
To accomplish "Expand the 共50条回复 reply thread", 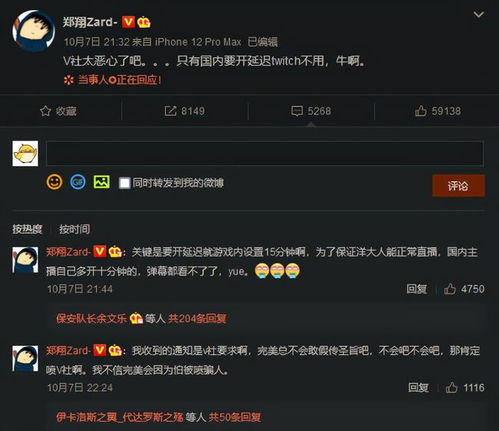I will coord(234,417).
